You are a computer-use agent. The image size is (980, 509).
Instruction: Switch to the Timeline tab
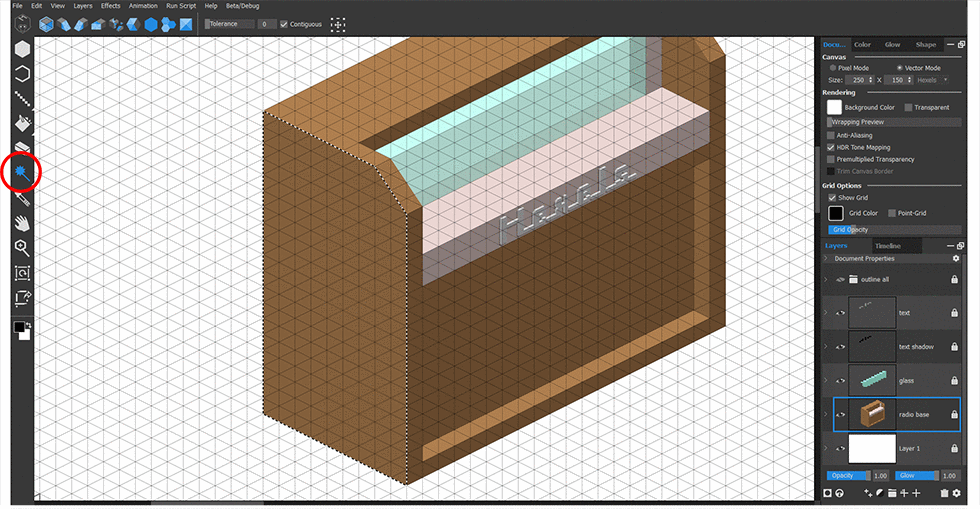[x=887, y=245]
